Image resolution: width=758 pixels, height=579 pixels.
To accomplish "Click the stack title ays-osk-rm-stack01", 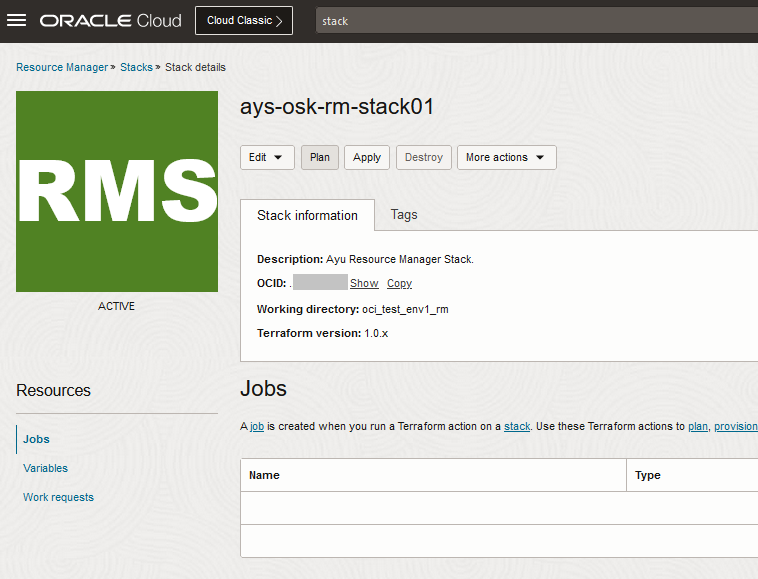I will [337, 107].
